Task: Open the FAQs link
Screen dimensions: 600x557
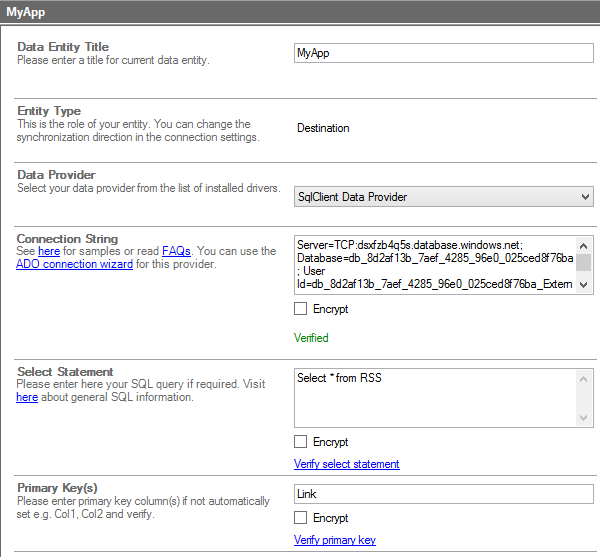Action: click(x=176, y=251)
